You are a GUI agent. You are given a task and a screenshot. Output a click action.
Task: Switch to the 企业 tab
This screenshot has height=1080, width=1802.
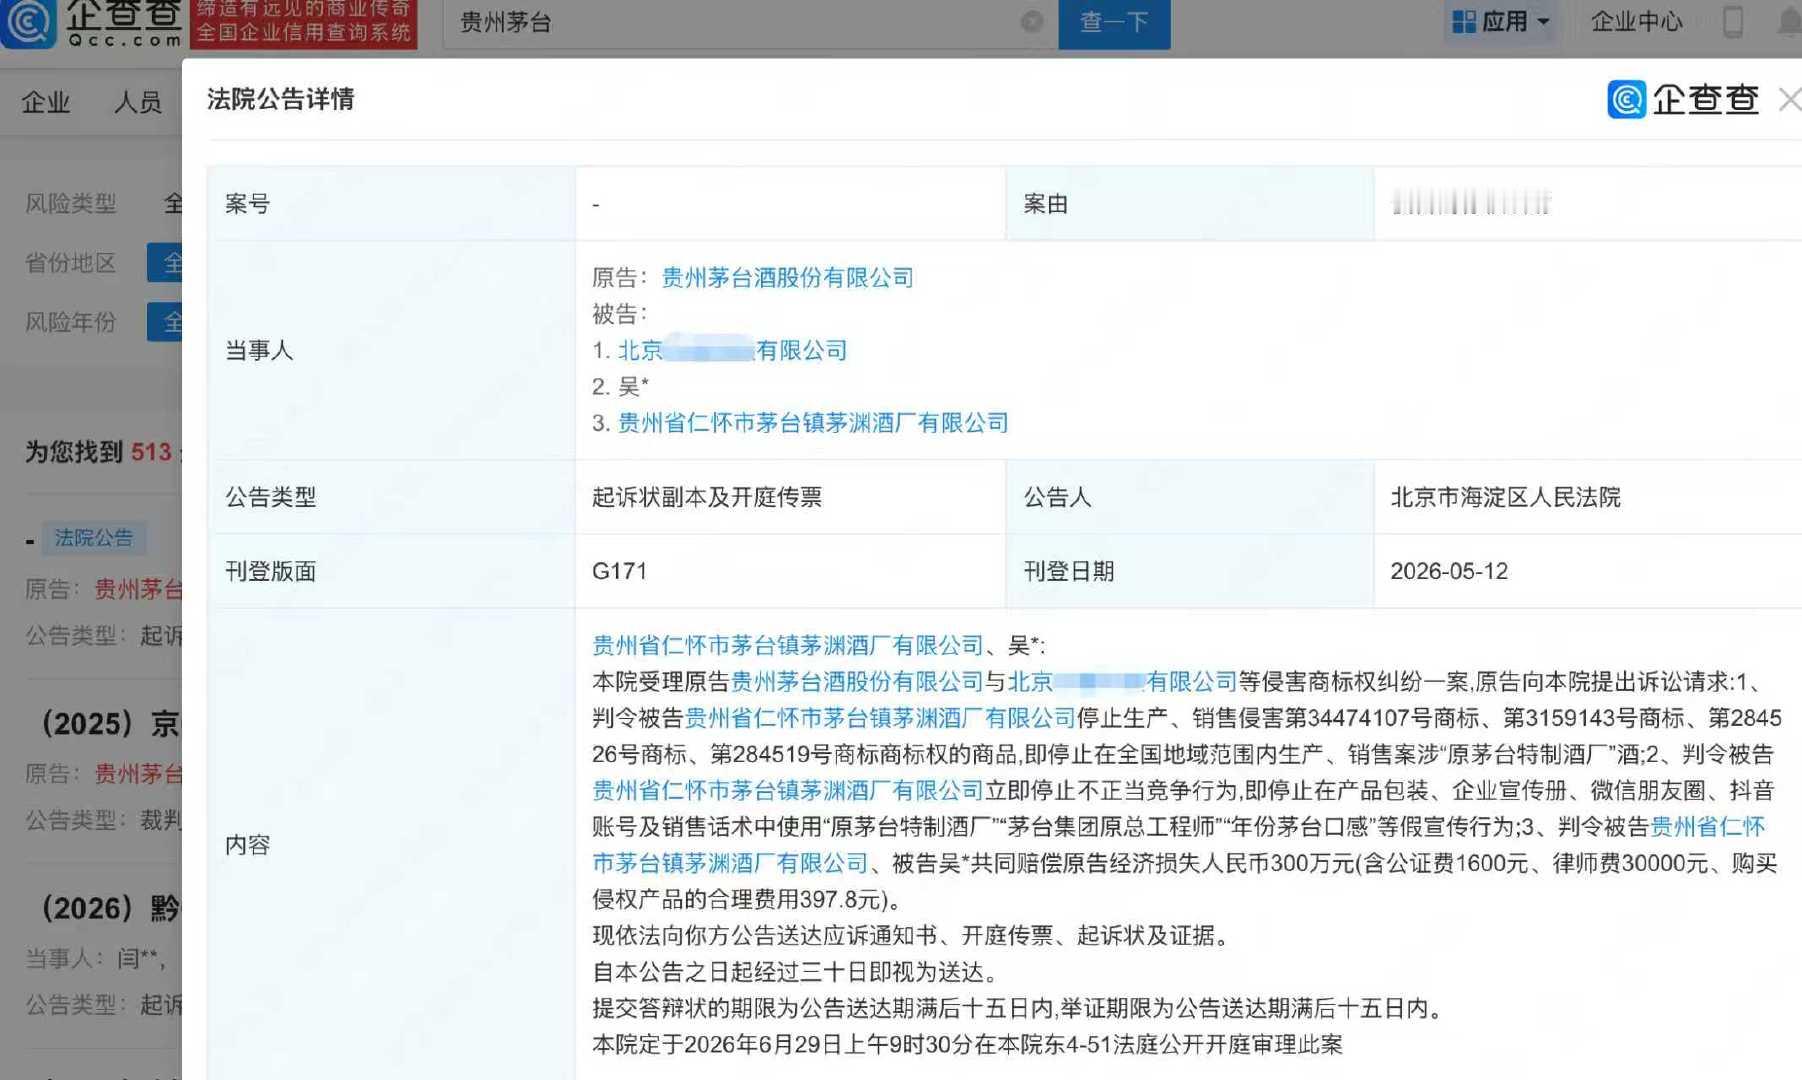pos(46,102)
